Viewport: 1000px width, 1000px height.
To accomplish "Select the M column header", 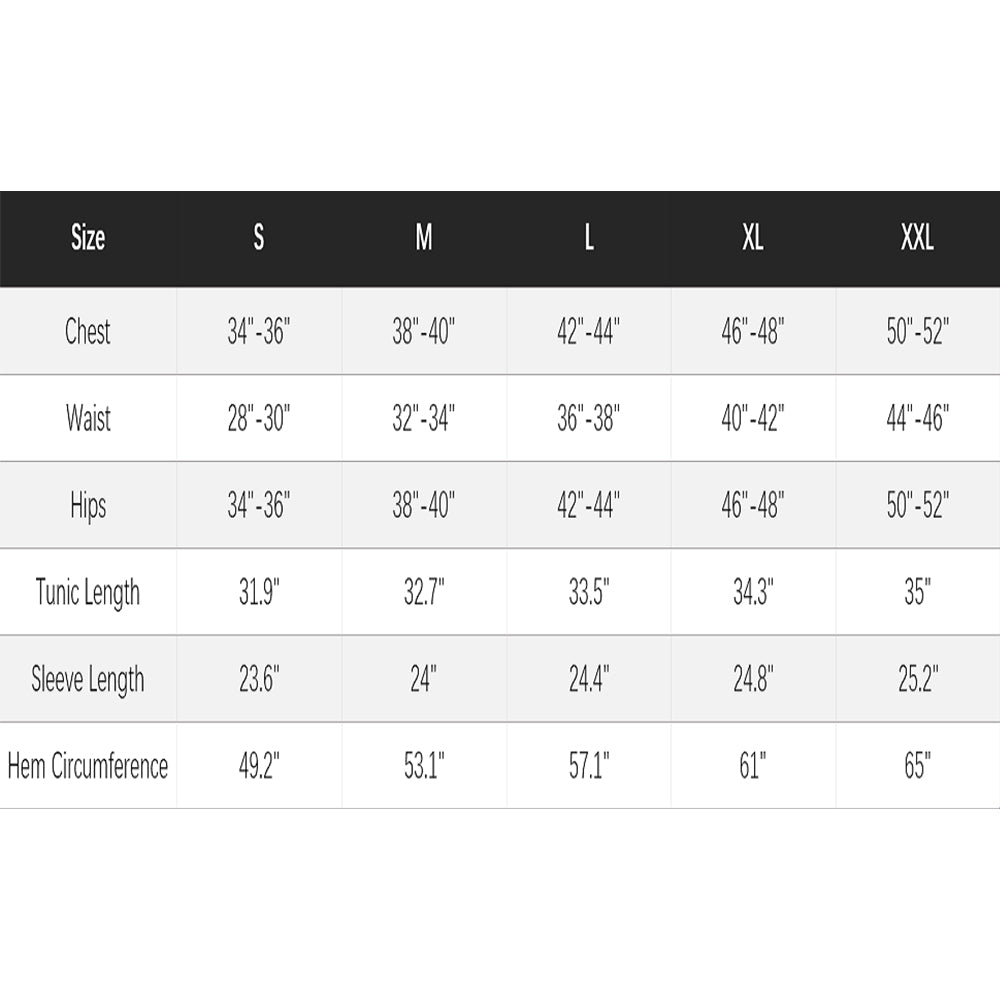I will point(424,238).
